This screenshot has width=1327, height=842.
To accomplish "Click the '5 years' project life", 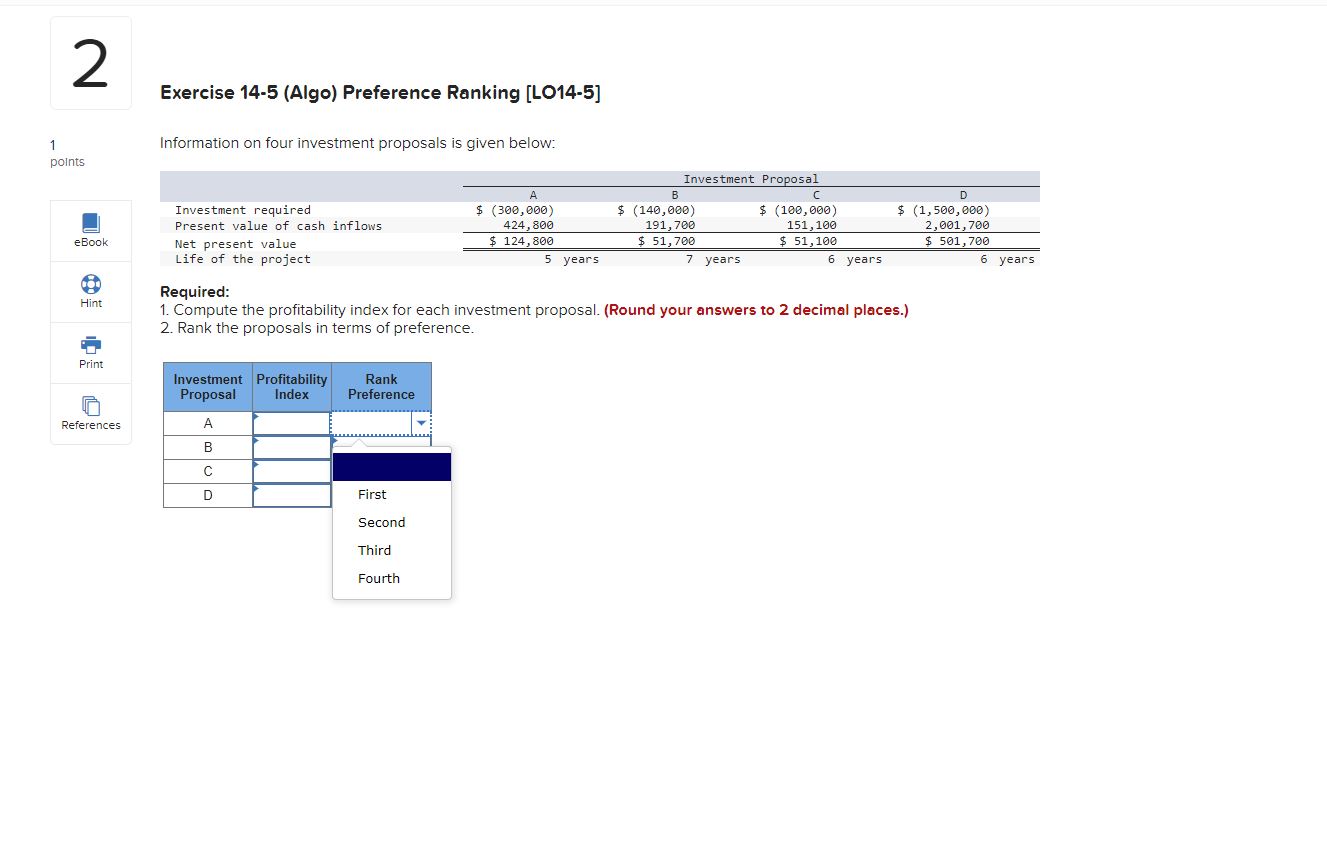I will [572, 259].
